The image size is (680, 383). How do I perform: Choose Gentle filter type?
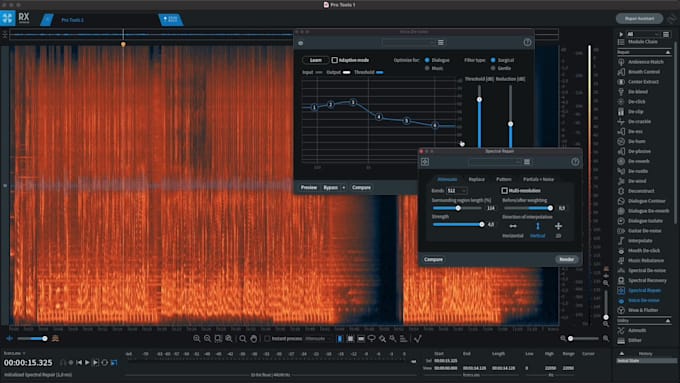pyautogui.click(x=493, y=69)
